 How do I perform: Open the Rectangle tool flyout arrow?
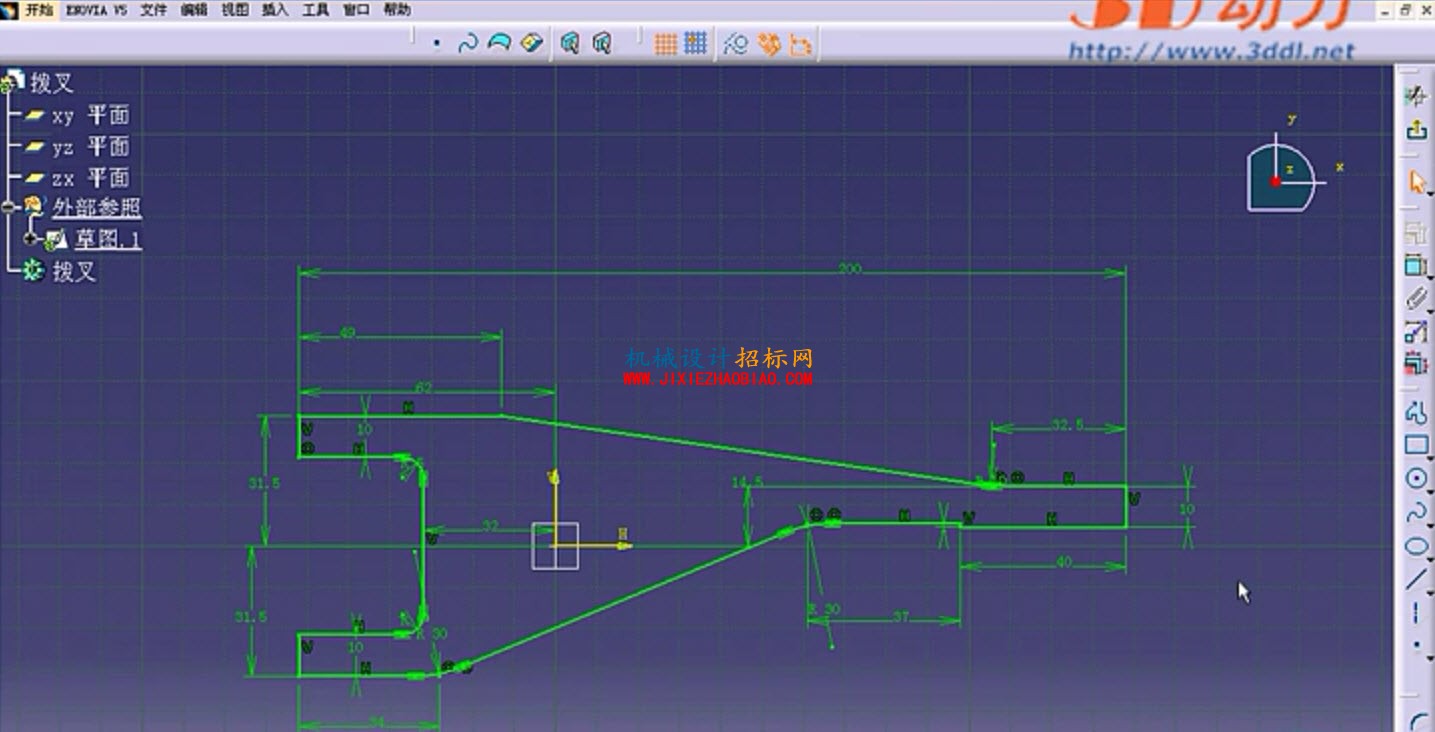point(1430,457)
